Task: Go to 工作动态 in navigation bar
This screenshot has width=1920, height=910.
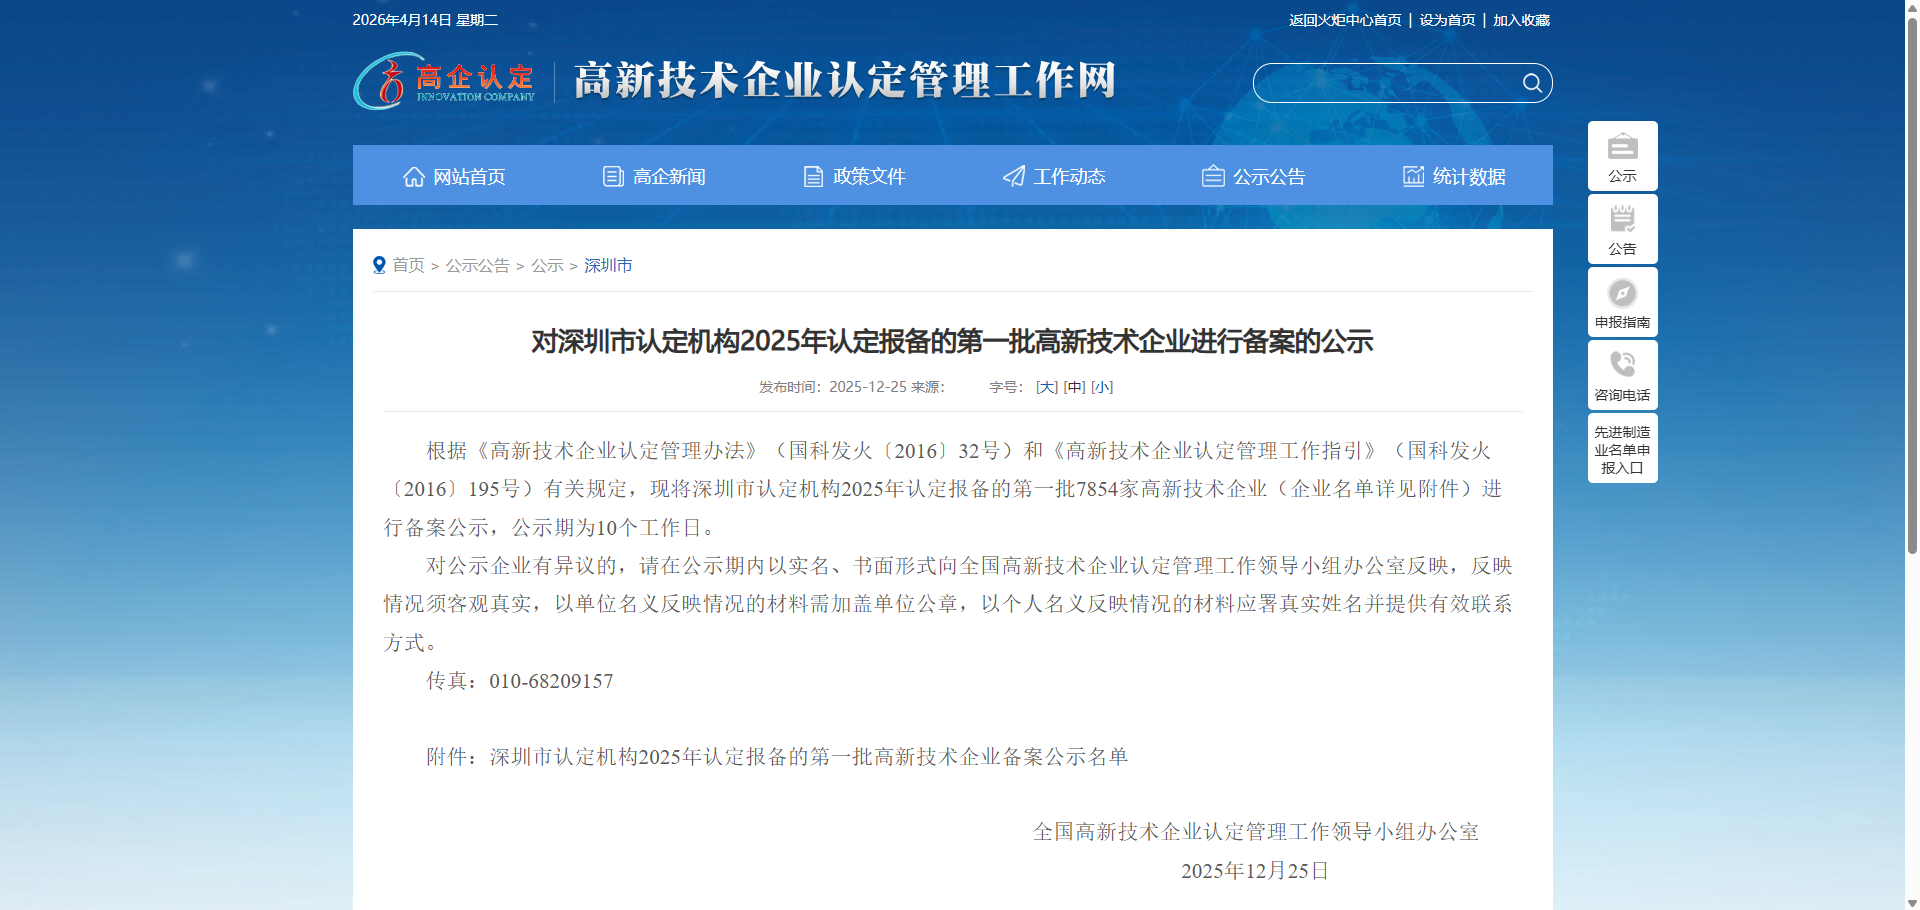Action: (1054, 177)
